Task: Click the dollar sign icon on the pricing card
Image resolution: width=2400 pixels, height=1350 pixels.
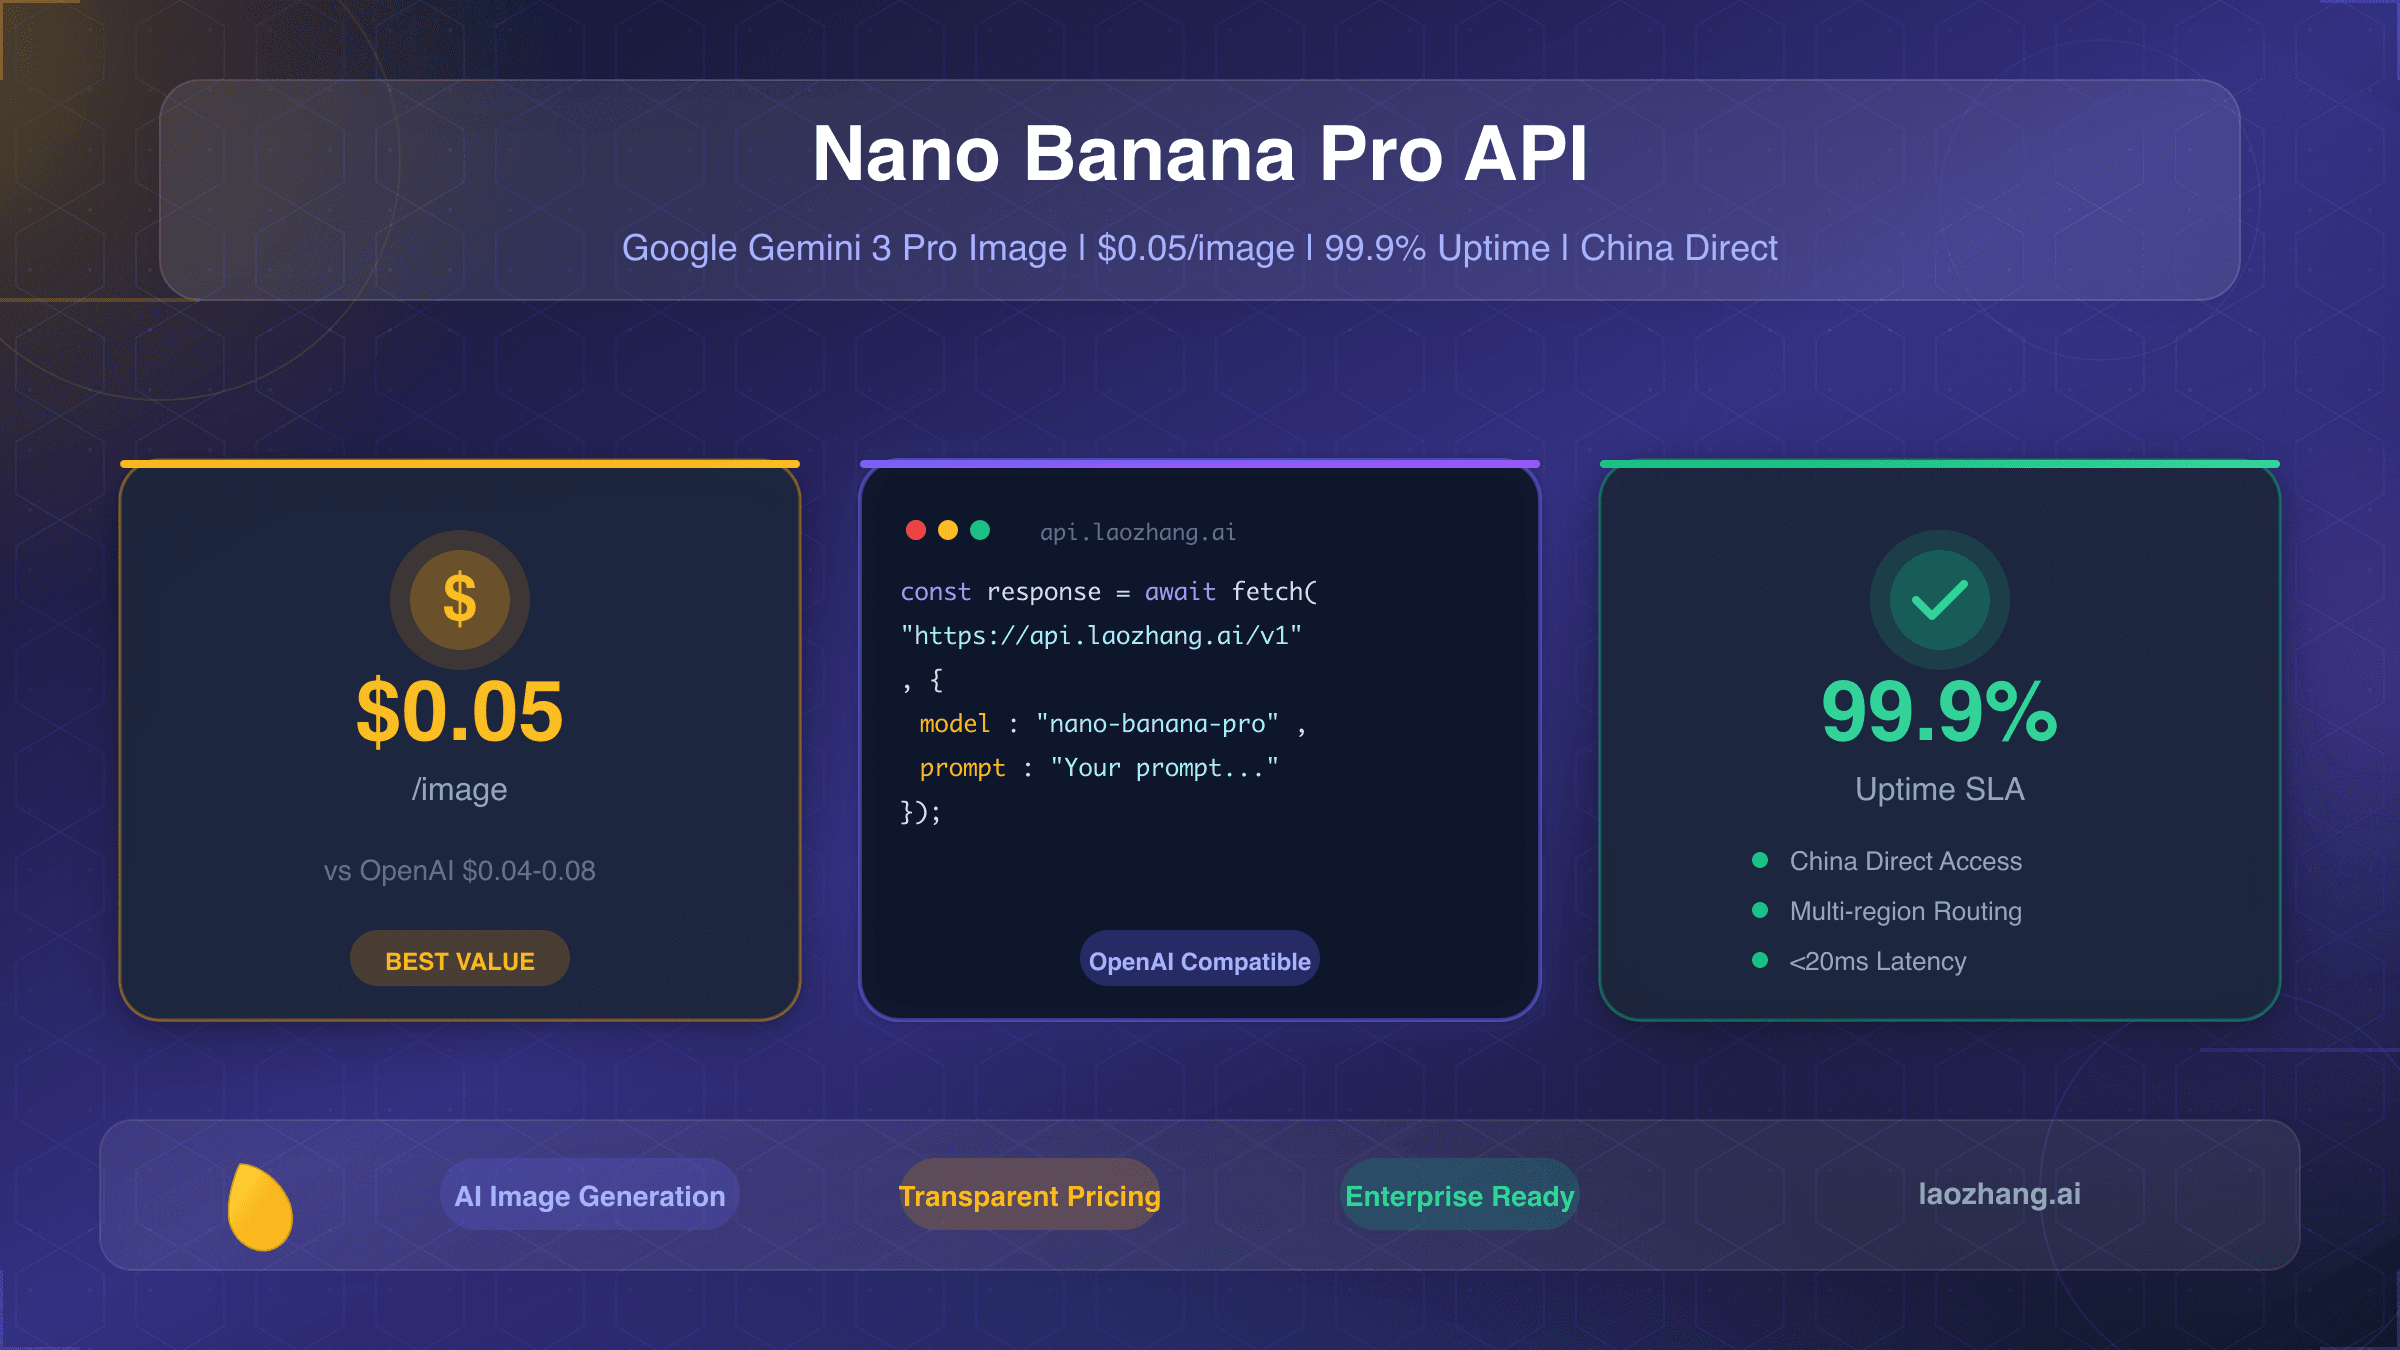Action: pyautogui.click(x=459, y=599)
